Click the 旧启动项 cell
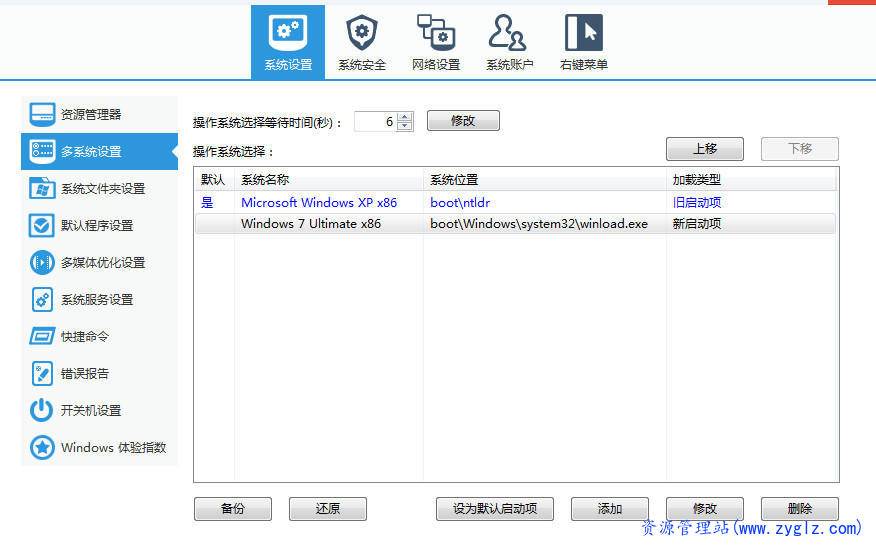 [697, 203]
